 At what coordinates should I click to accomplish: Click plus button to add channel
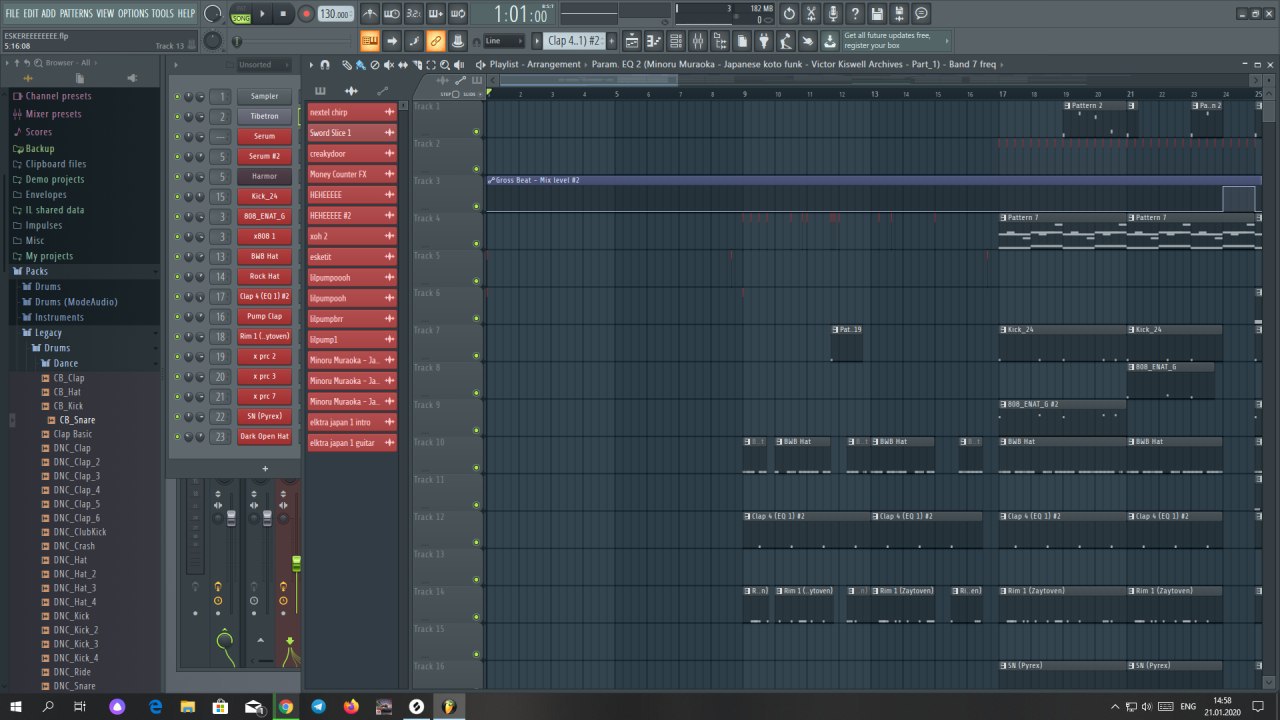[265, 468]
